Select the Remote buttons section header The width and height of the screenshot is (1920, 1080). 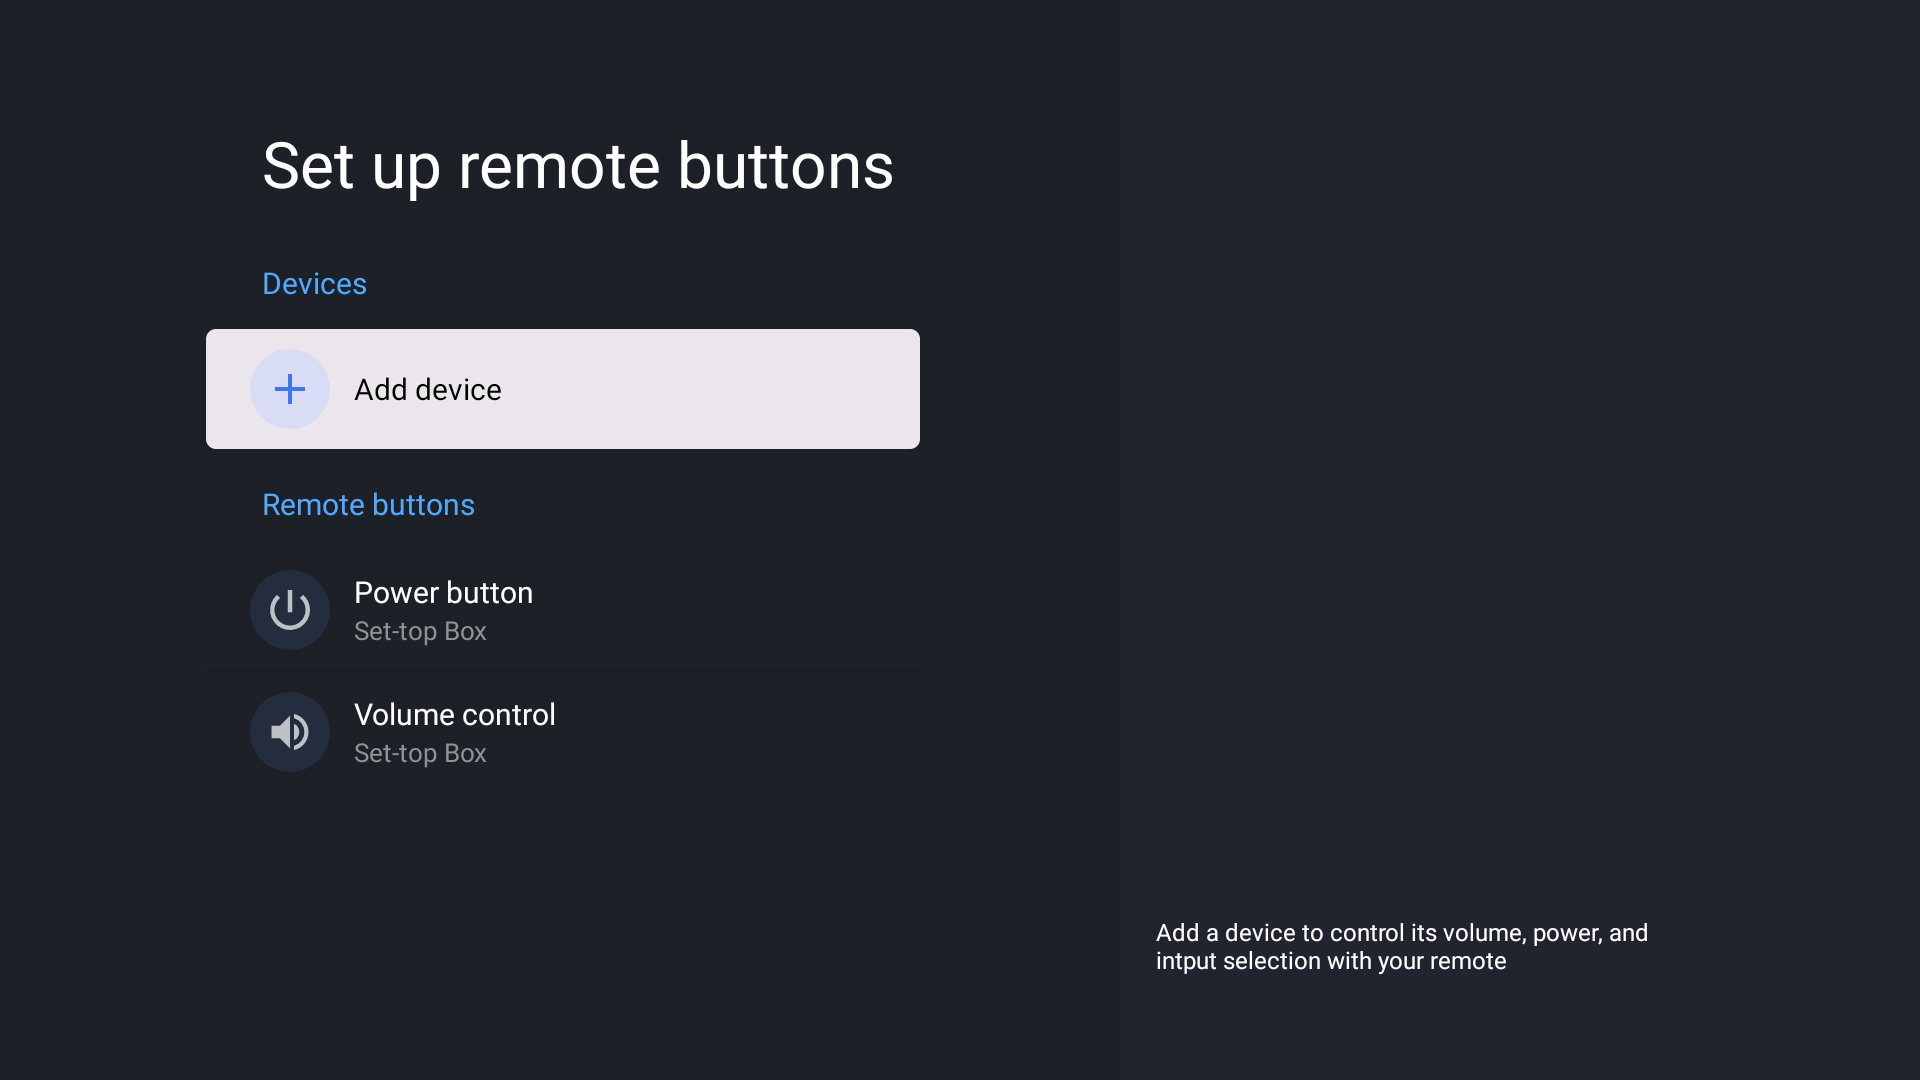368,505
